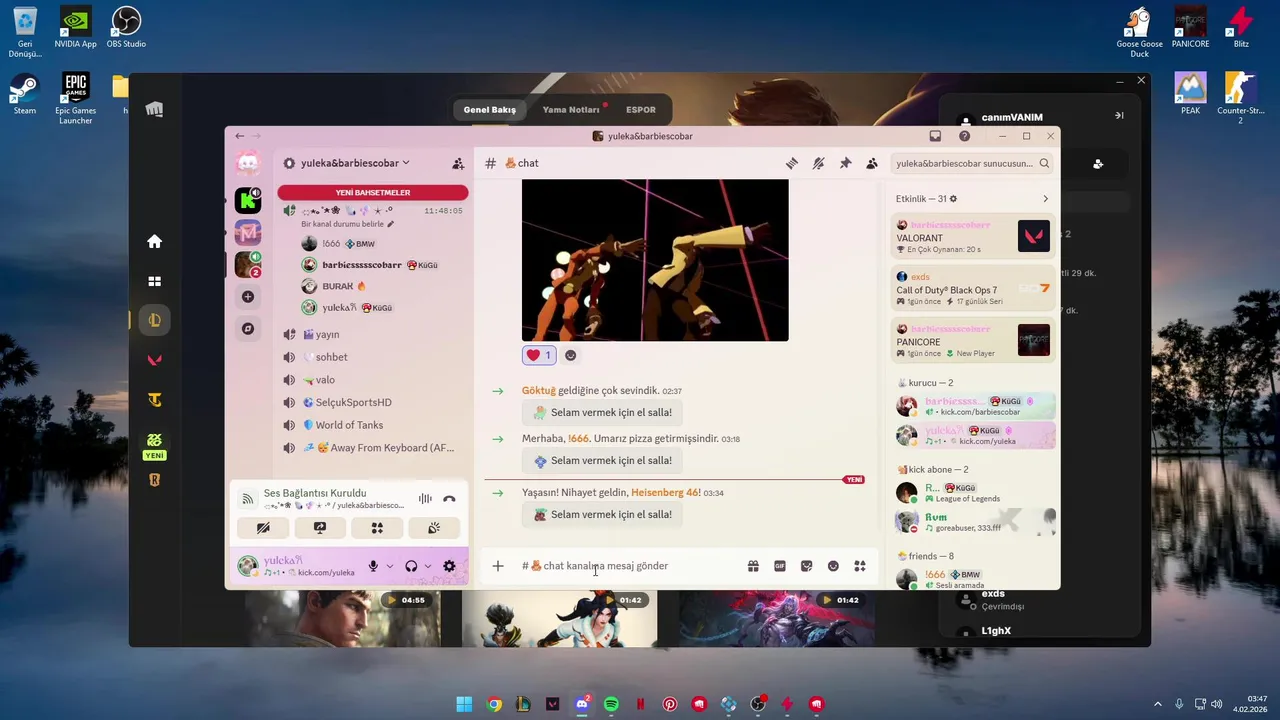The image size is (1280, 720).
Task: Open the animated image in chat
Action: pyautogui.click(x=655, y=260)
